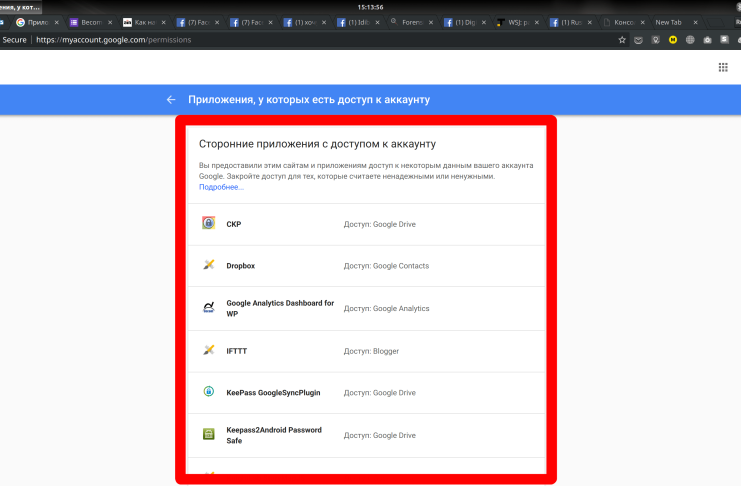741x486 pixels.
Task: Click Google Analytics Dashboard for WP icon
Action: pos(208,307)
